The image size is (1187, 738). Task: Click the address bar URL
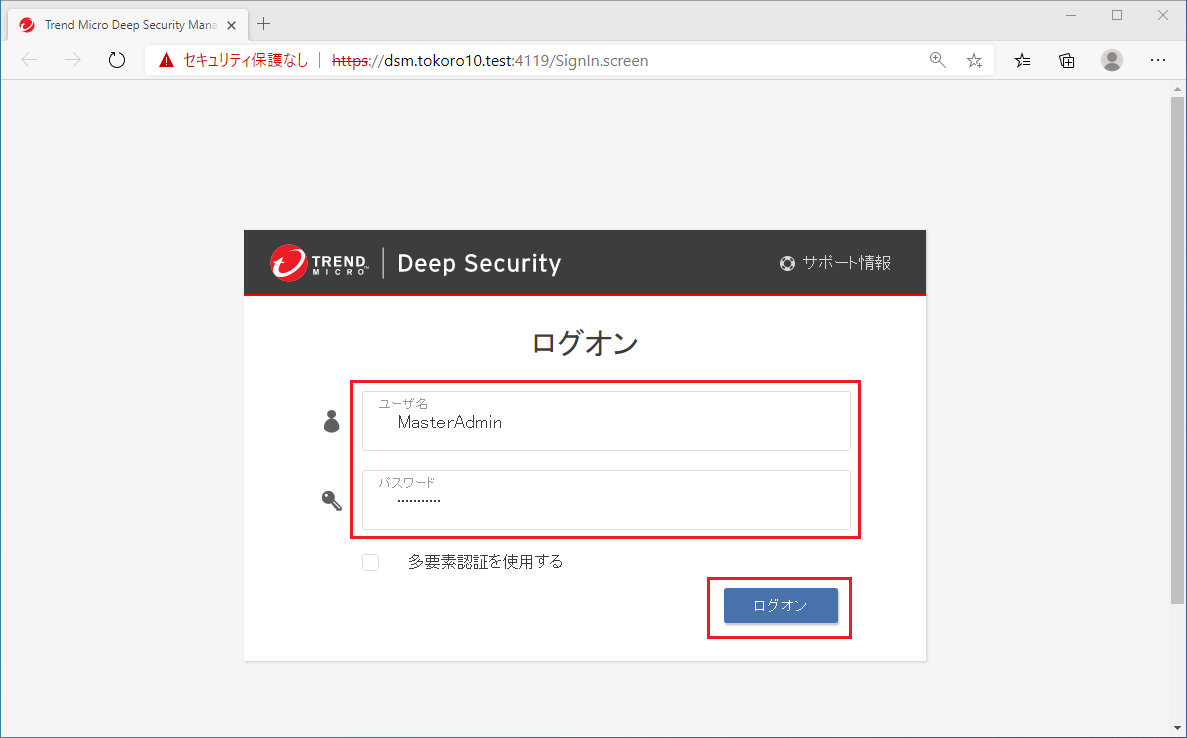click(490, 61)
